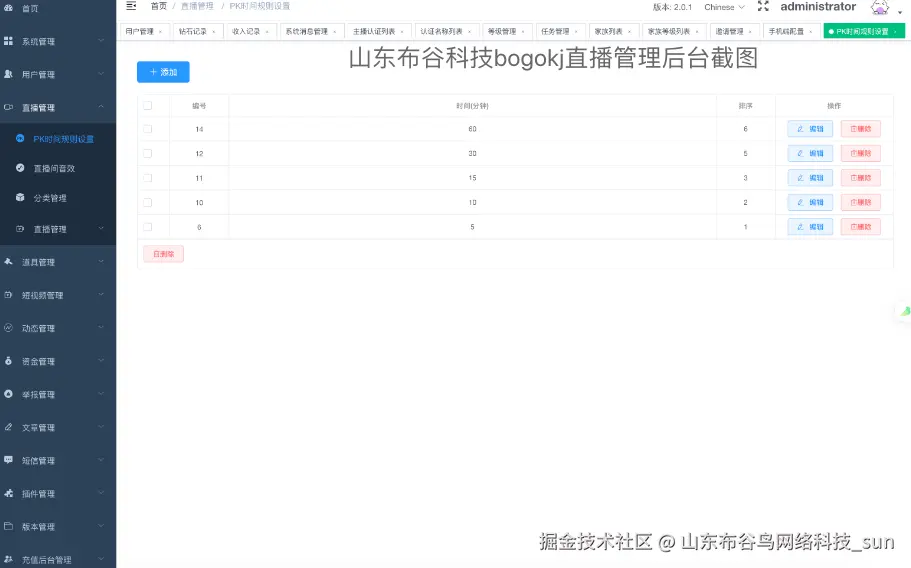The image size is (911, 568).
Task: Click the 动态管理 chart icon
Action: point(8,328)
